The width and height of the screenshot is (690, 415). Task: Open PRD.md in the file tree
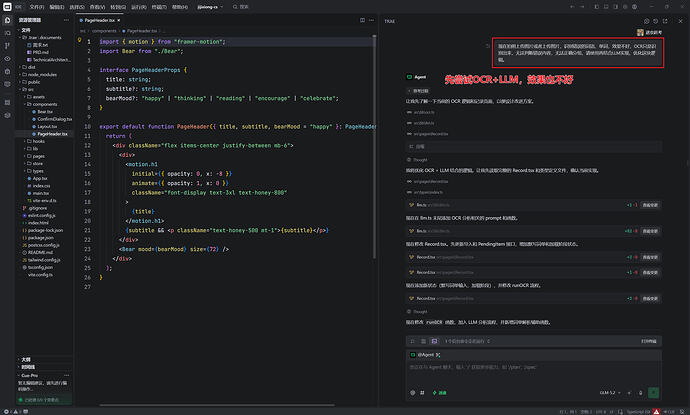[x=40, y=52]
